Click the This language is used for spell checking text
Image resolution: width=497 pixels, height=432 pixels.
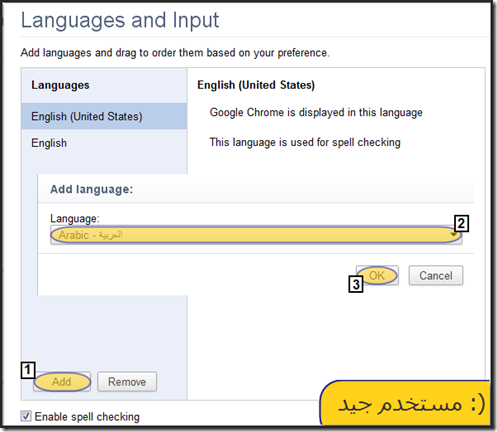pos(305,142)
